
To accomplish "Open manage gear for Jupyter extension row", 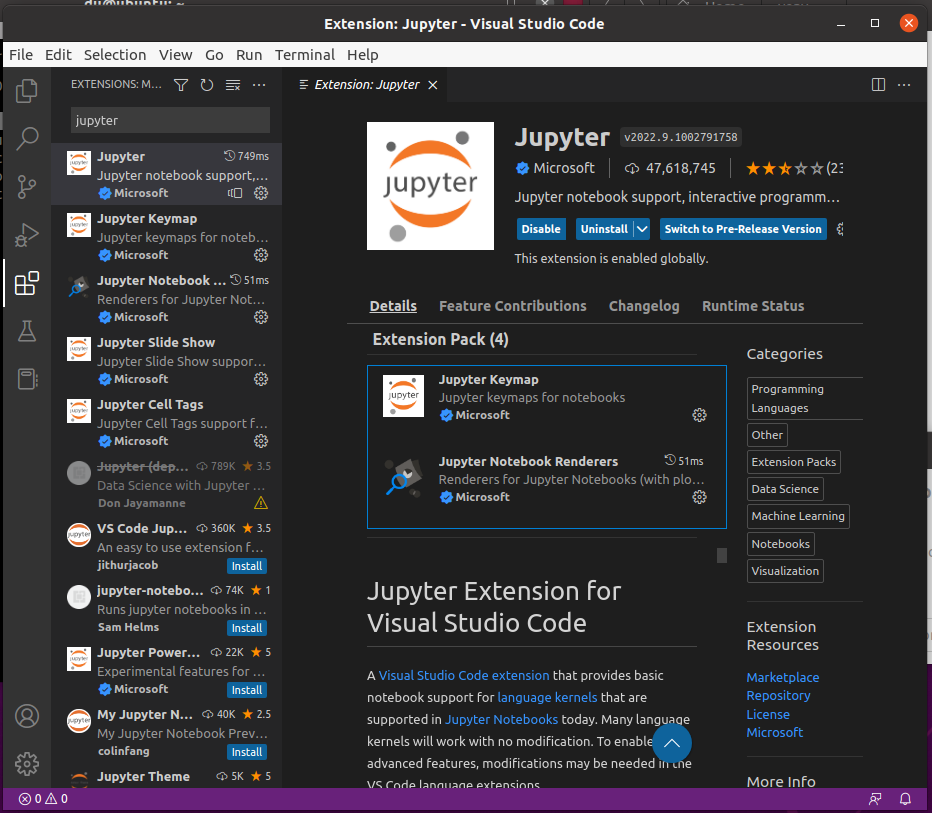I will pyautogui.click(x=261, y=193).
